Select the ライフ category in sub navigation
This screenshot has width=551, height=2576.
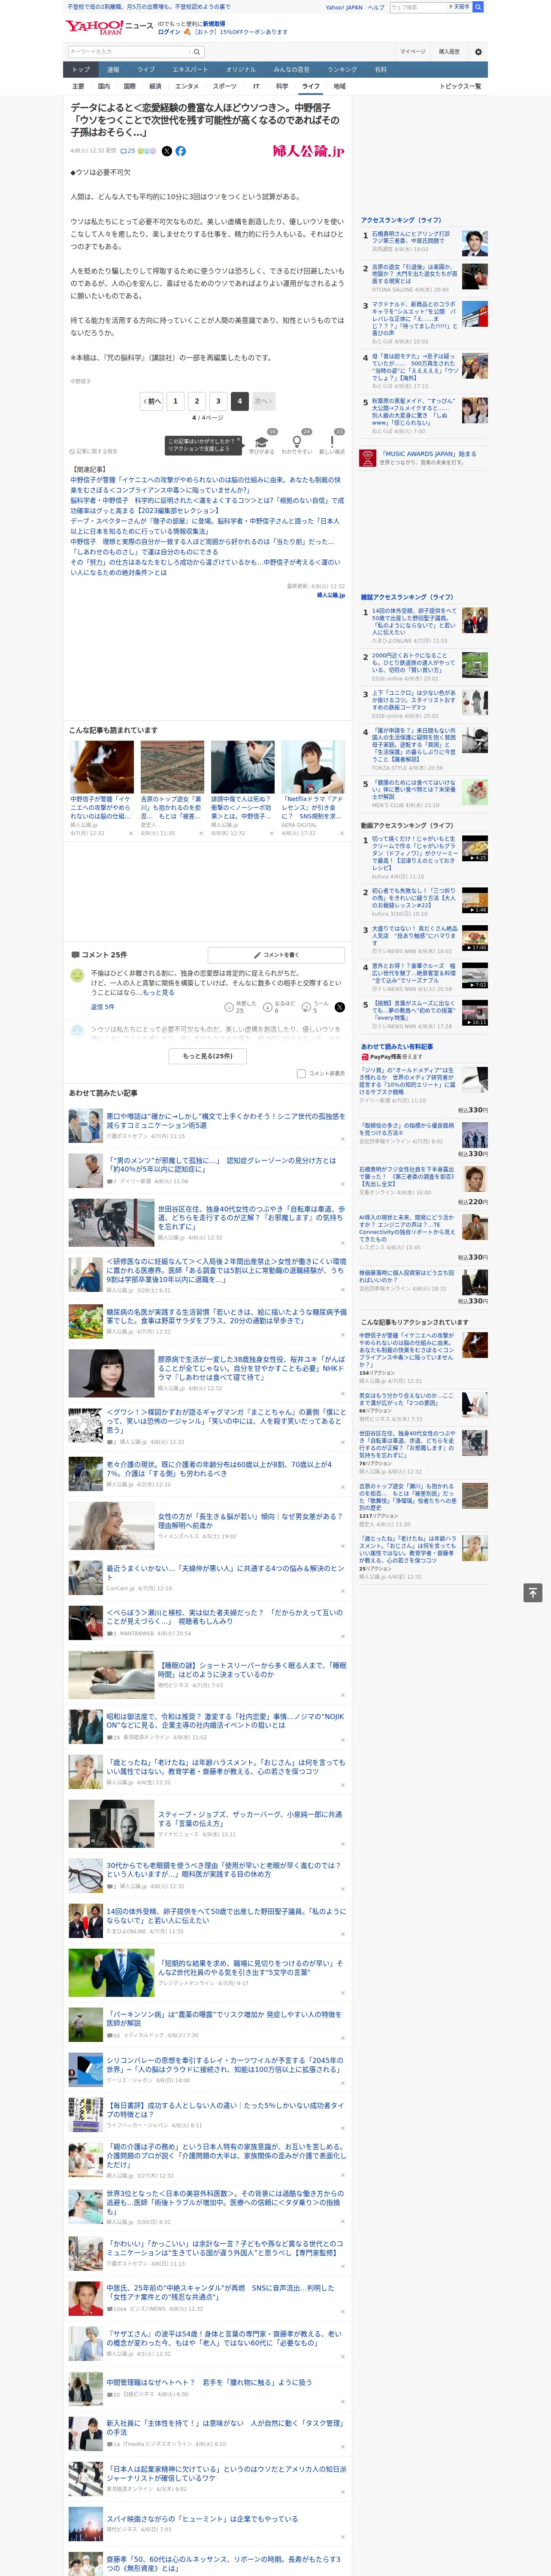coord(311,86)
